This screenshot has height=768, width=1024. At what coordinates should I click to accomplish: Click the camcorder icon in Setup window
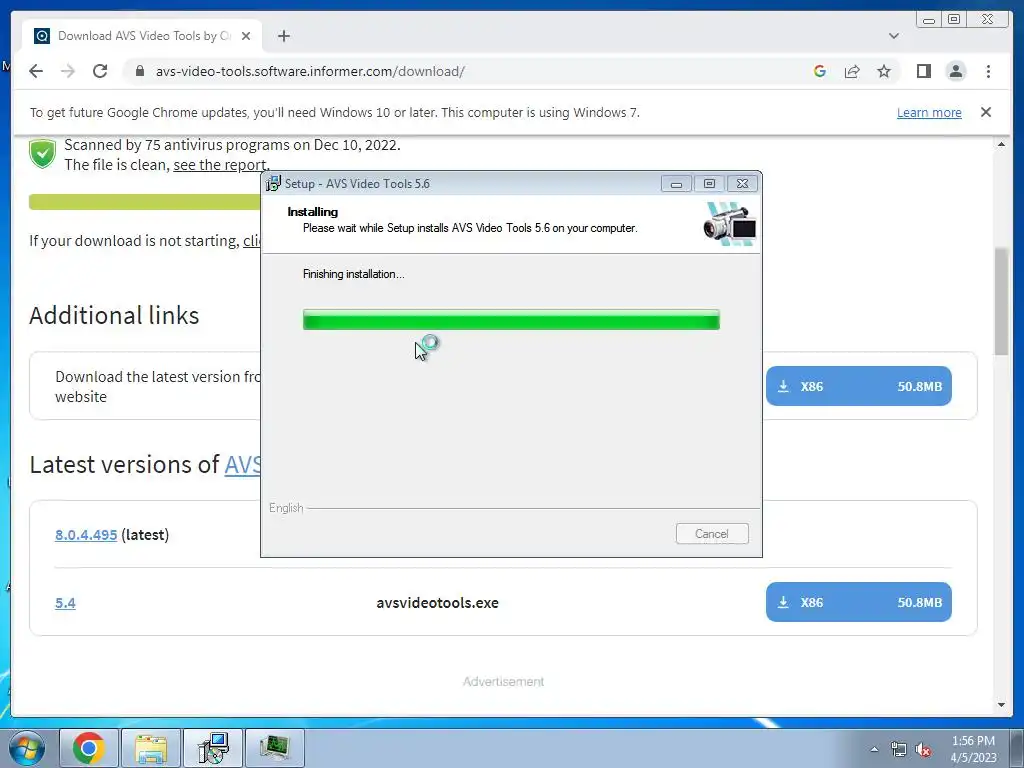(x=730, y=223)
